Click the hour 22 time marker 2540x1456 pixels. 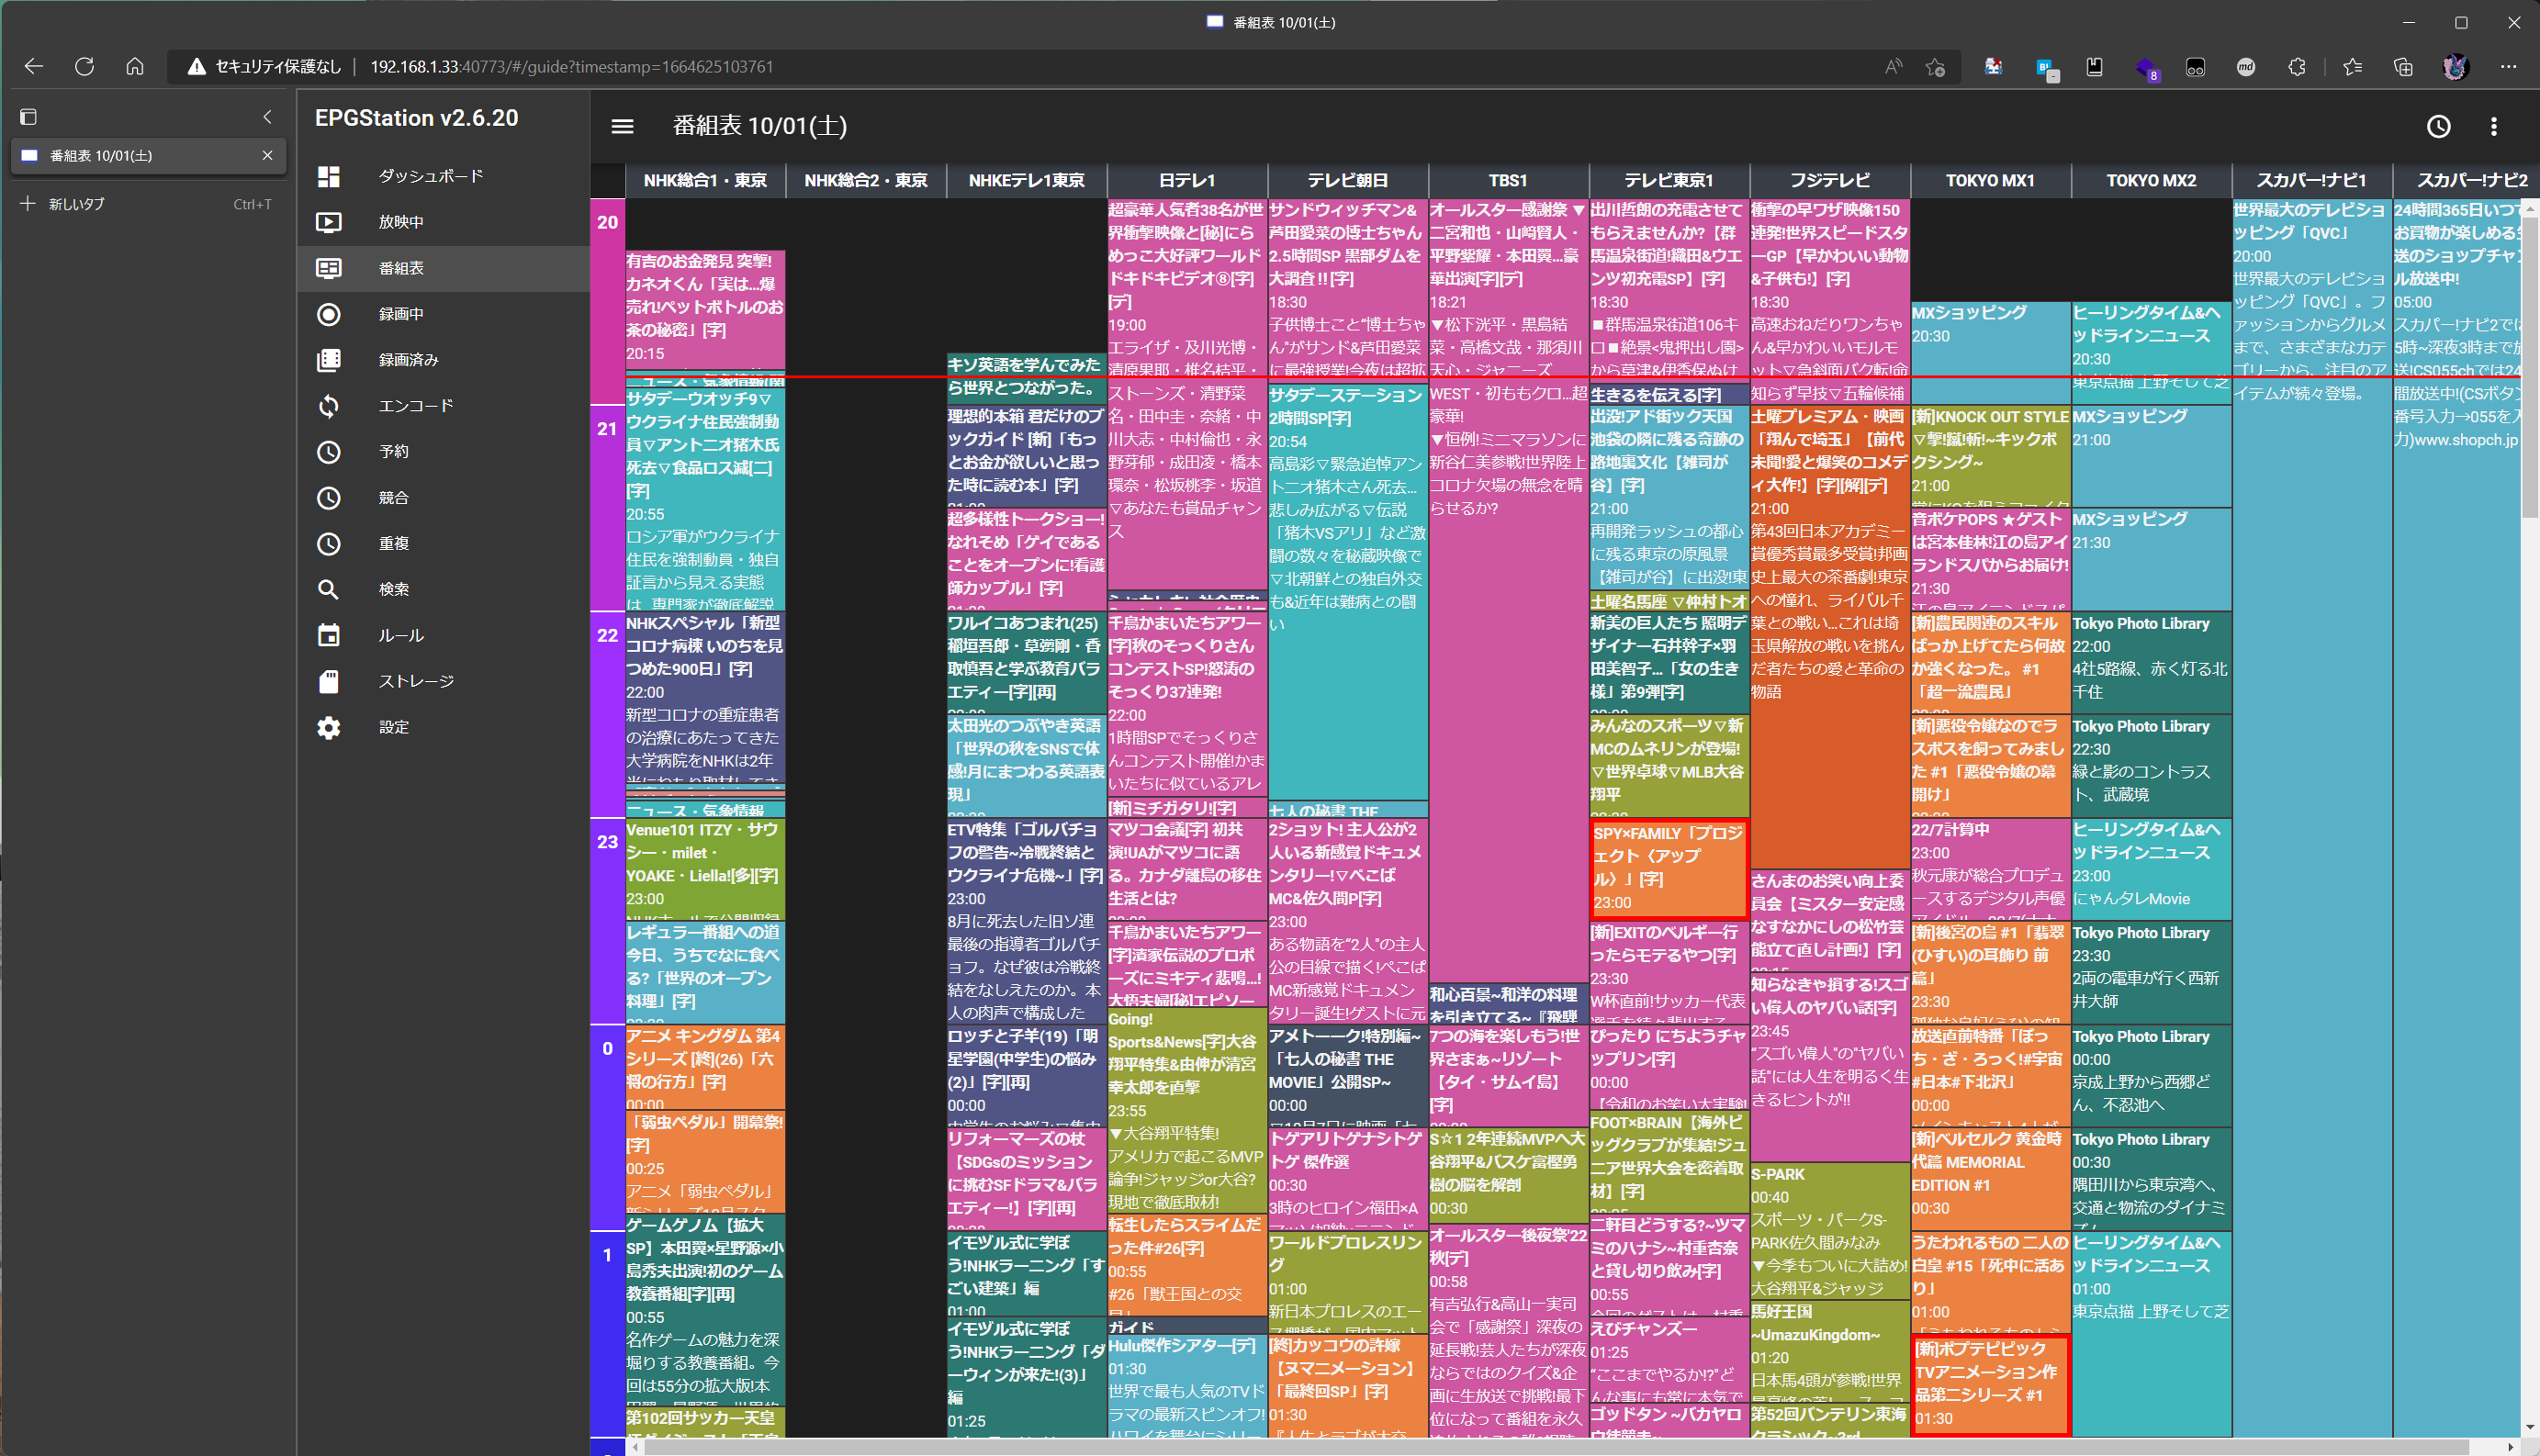click(607, 636)
